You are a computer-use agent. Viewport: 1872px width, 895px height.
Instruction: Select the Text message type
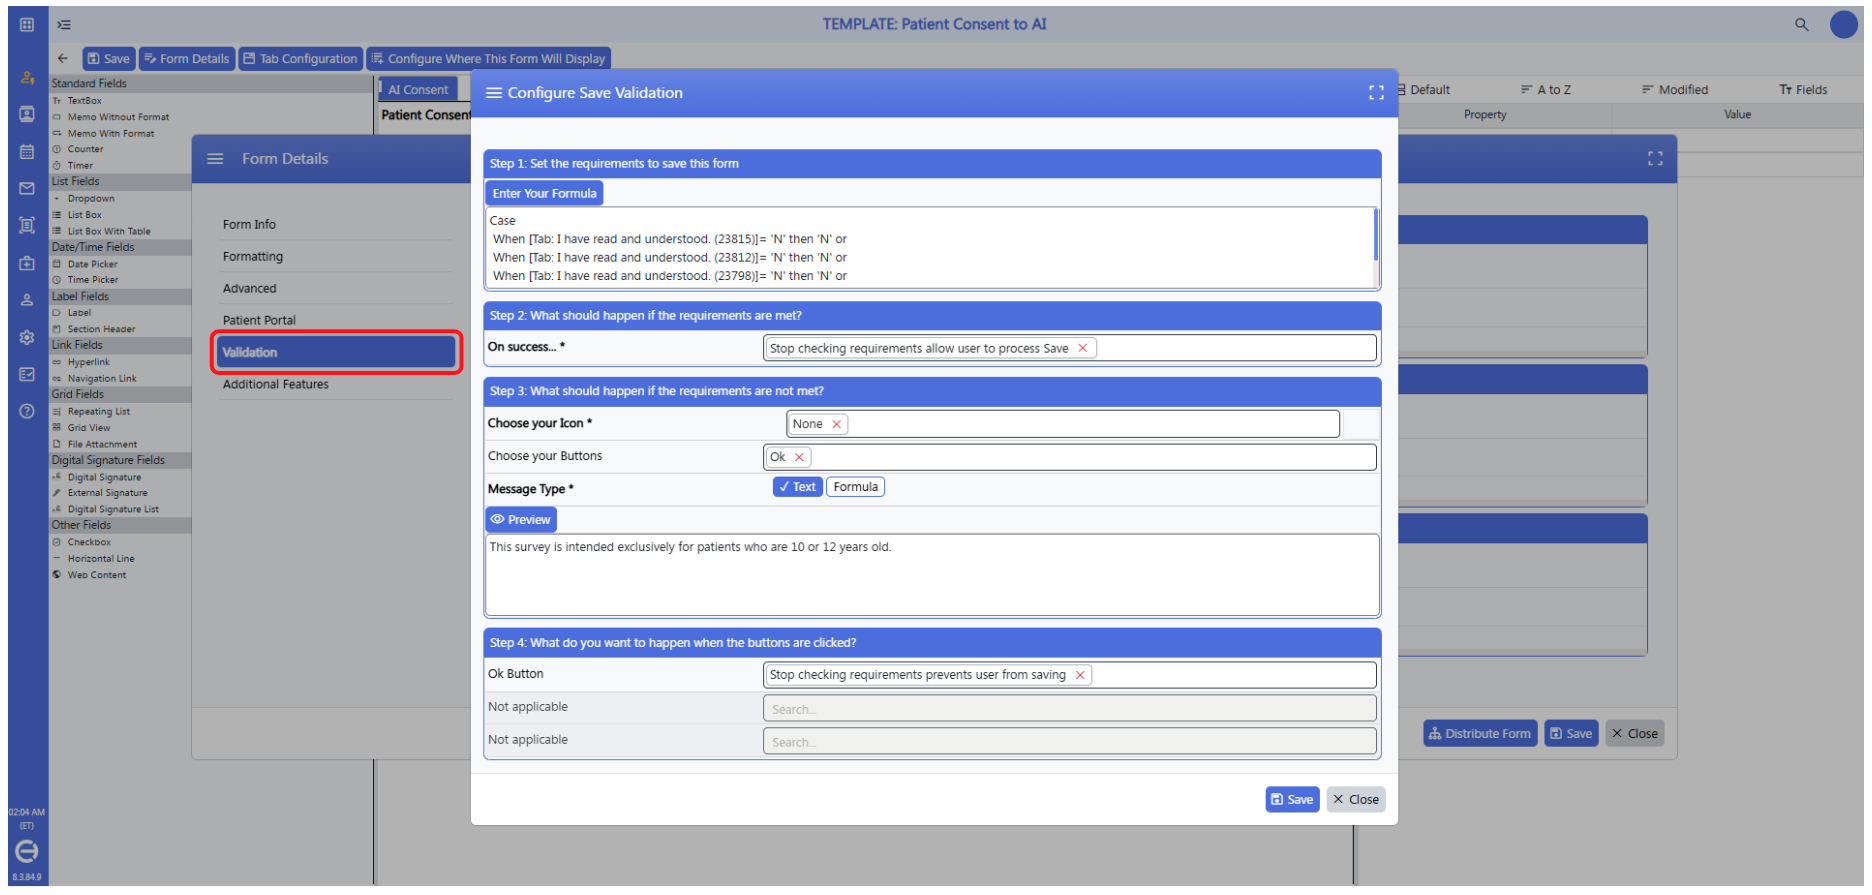pos(797,487)
